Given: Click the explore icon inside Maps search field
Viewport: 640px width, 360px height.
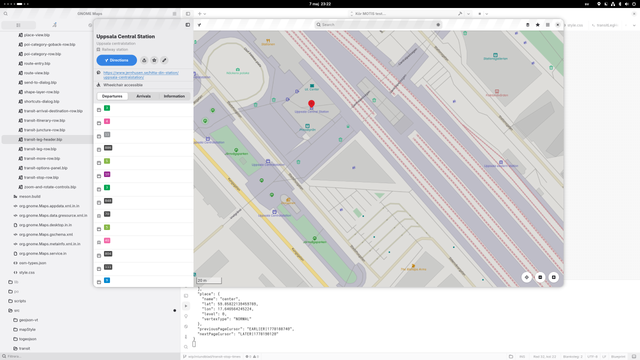Looking at the screenshot, I should point(438,25).
